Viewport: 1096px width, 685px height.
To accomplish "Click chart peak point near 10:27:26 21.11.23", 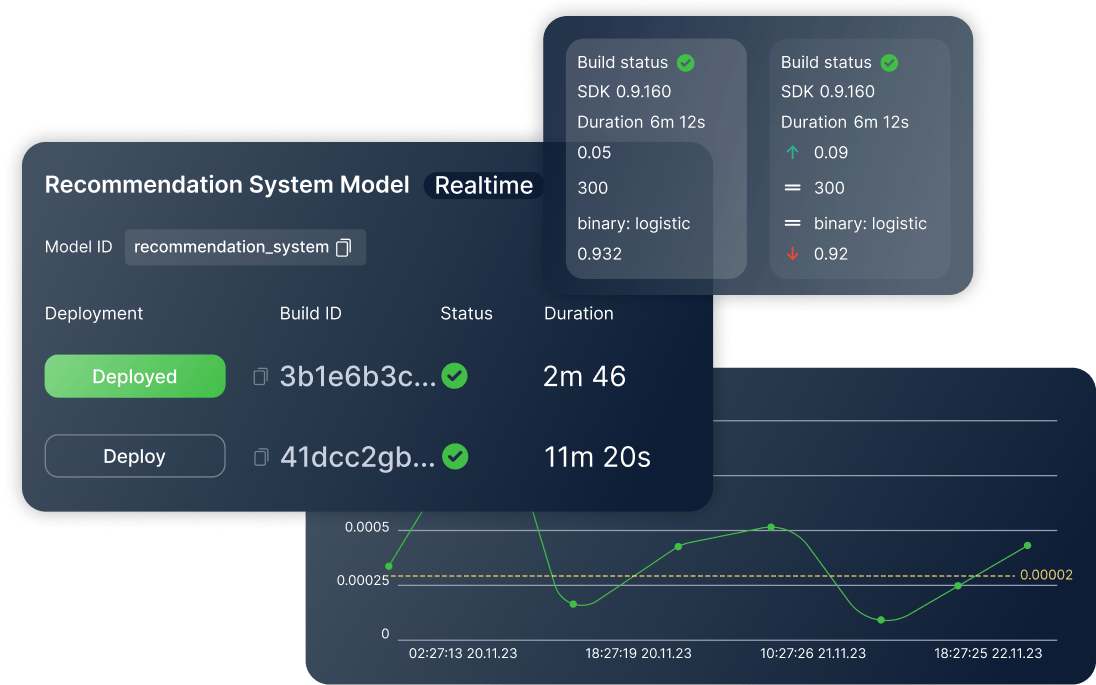I will point(771,527).
